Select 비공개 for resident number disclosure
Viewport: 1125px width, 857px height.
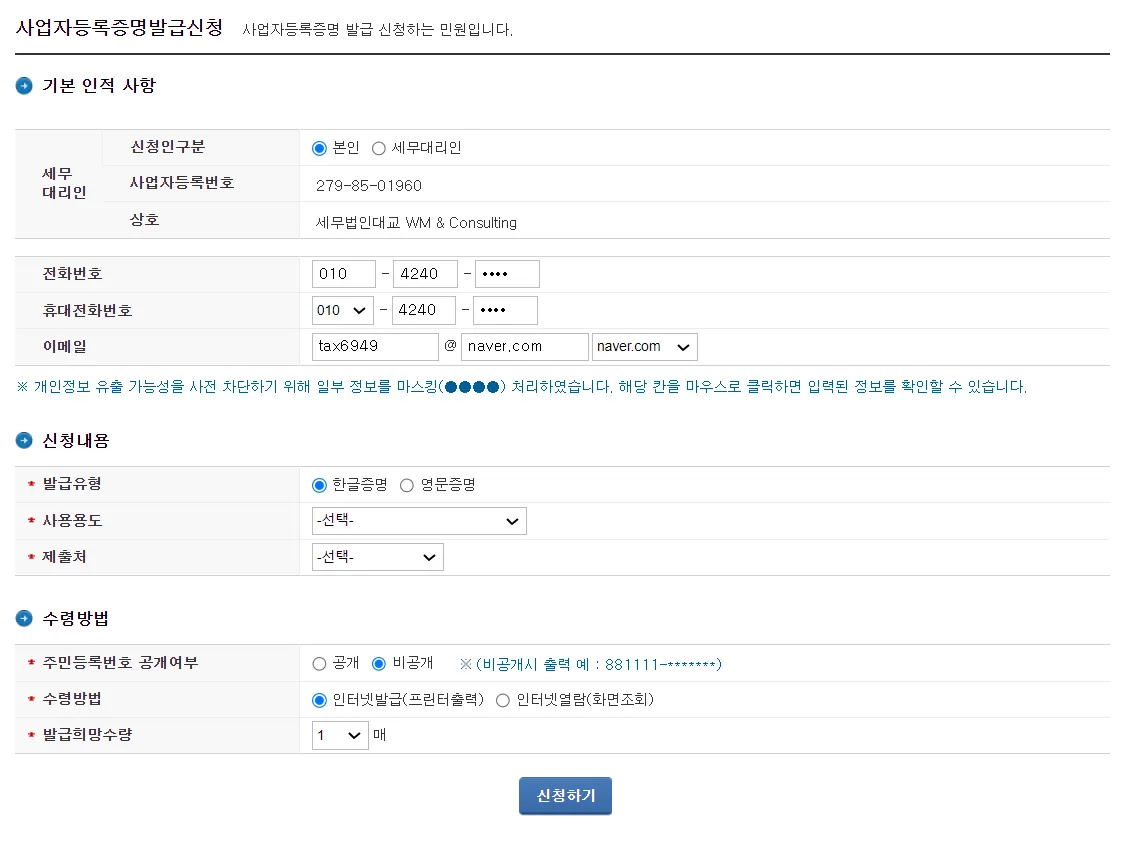pyautogui.click(x=379, y=664)
